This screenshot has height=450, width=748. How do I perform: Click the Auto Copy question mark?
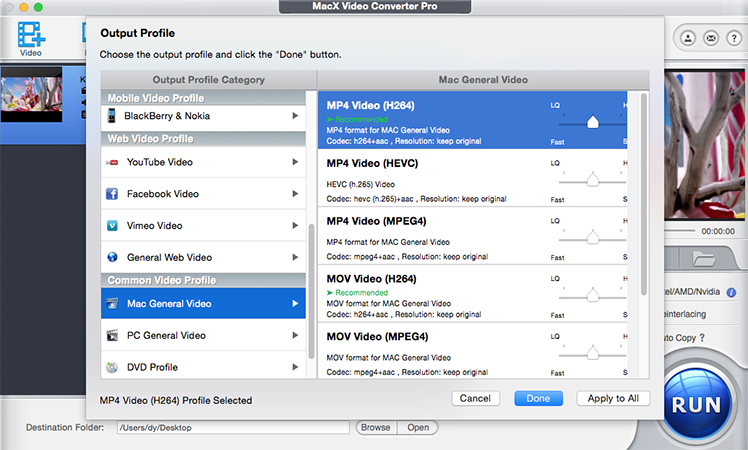(702, 338)
